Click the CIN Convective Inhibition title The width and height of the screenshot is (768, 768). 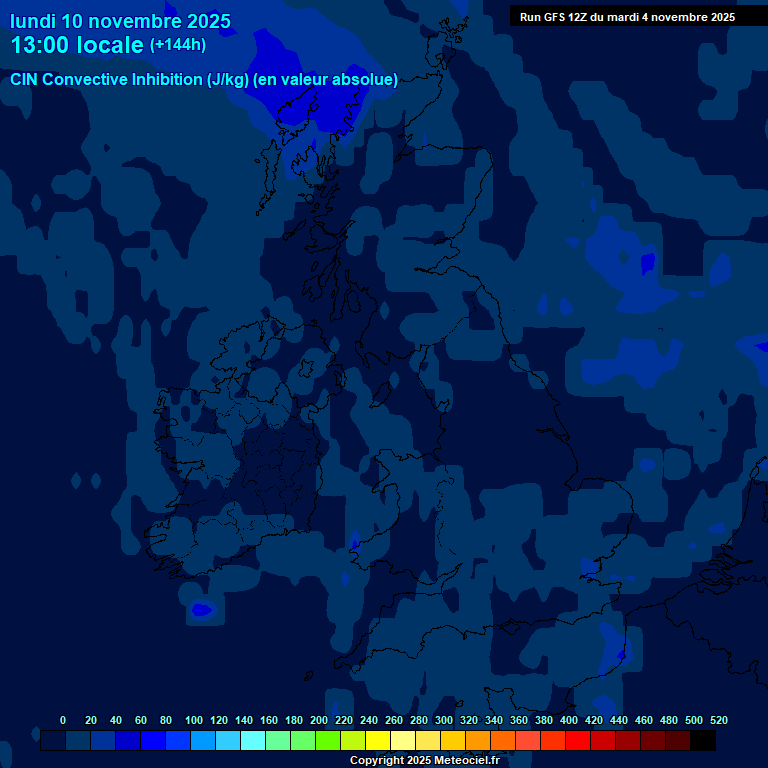click(204, 80)
